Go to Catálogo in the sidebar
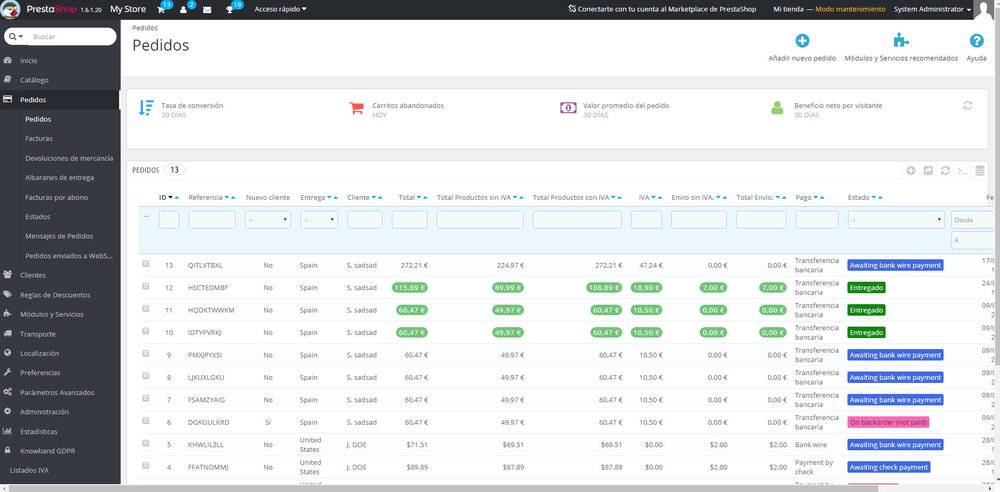This screenshot has width=1000, height=492. pos(34,80)
